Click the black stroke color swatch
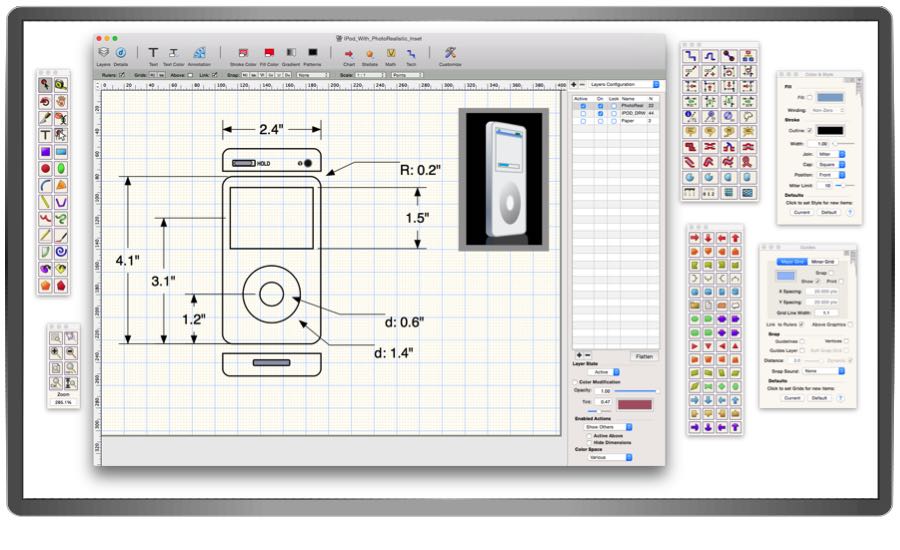This screenshot has height=550, width=900. 831,131
